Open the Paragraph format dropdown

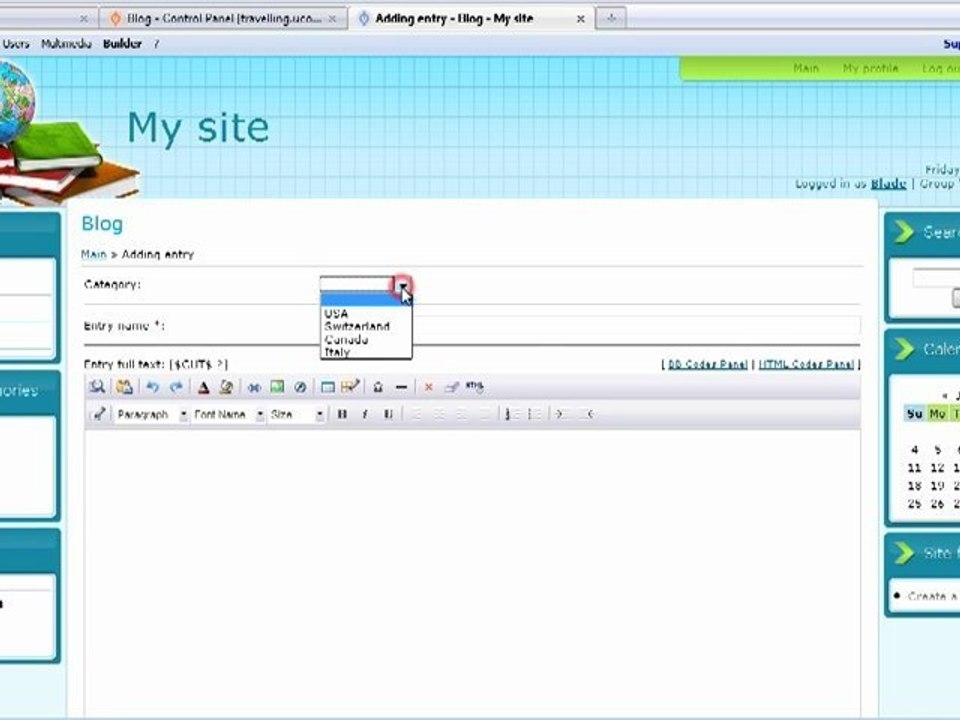[151, 414]
